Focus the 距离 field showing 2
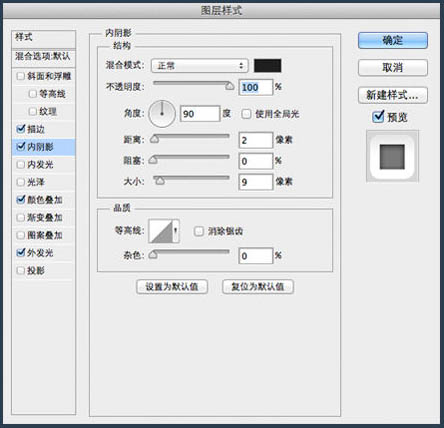The image size is (444, 428). pyautogui.click(x=256, y=140)
